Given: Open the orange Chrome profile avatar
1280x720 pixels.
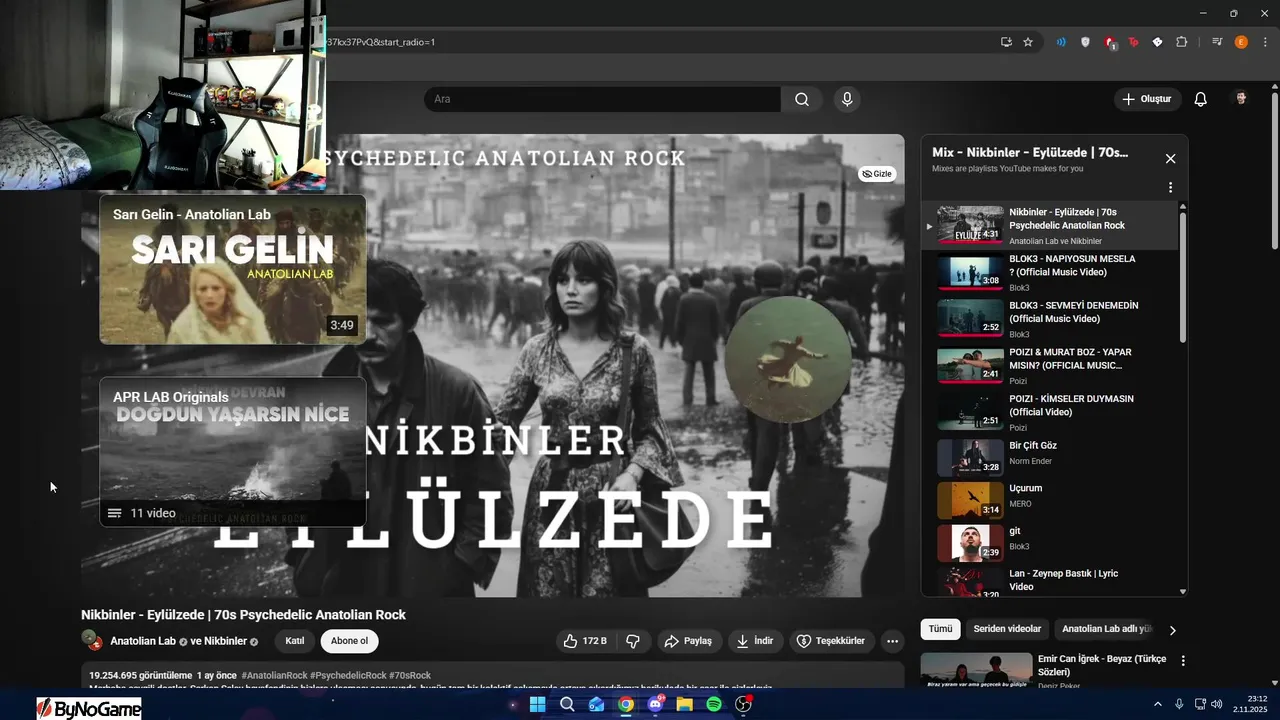Looking at the screenshot, I should click(x=1241, y=42).
